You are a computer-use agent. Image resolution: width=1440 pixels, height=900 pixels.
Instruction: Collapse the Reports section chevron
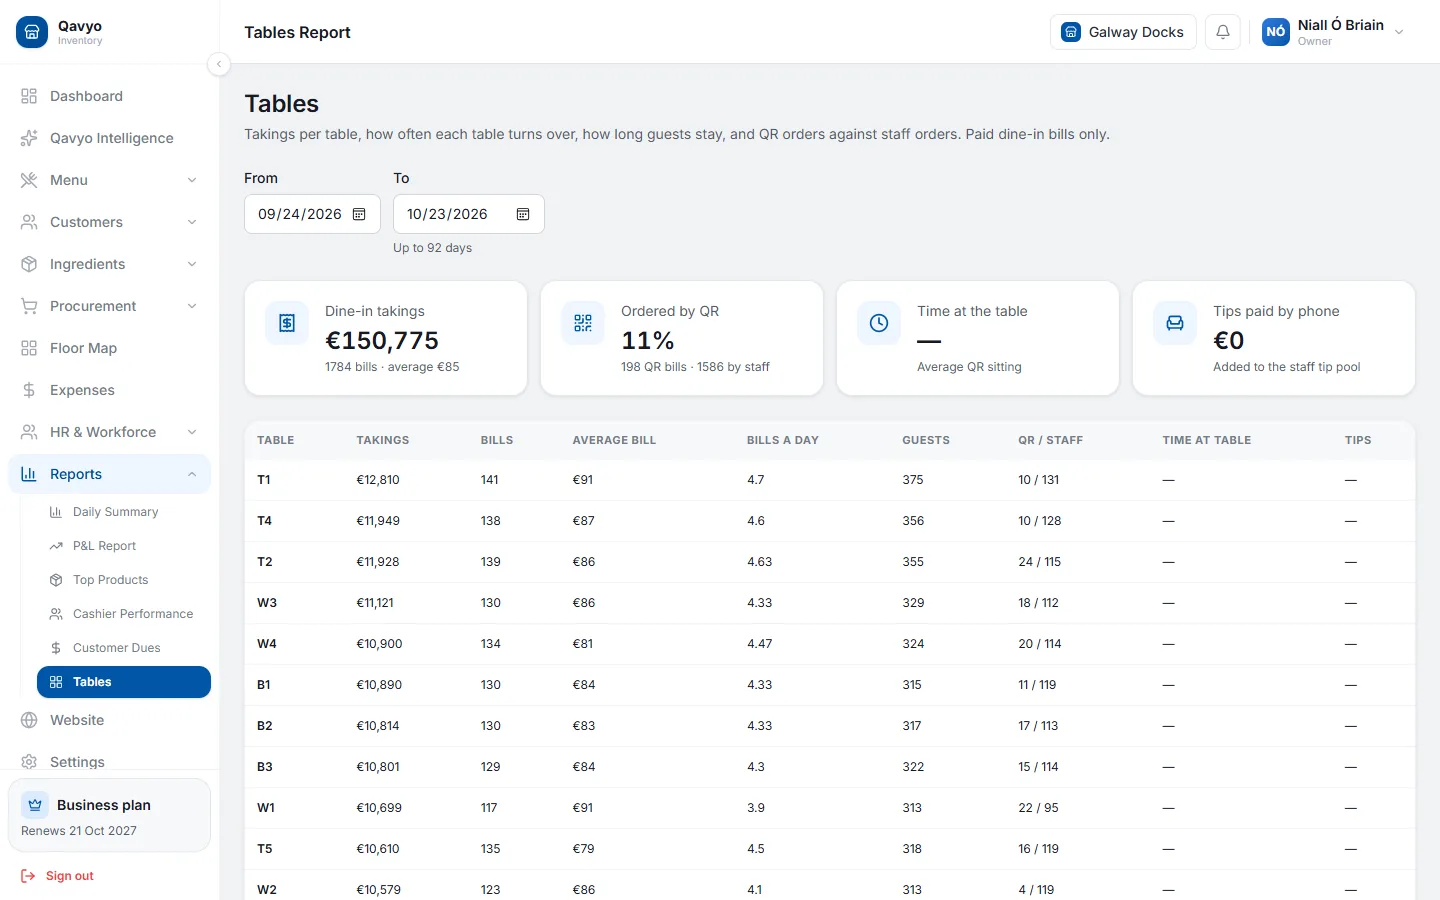click(x=192, y=474)
